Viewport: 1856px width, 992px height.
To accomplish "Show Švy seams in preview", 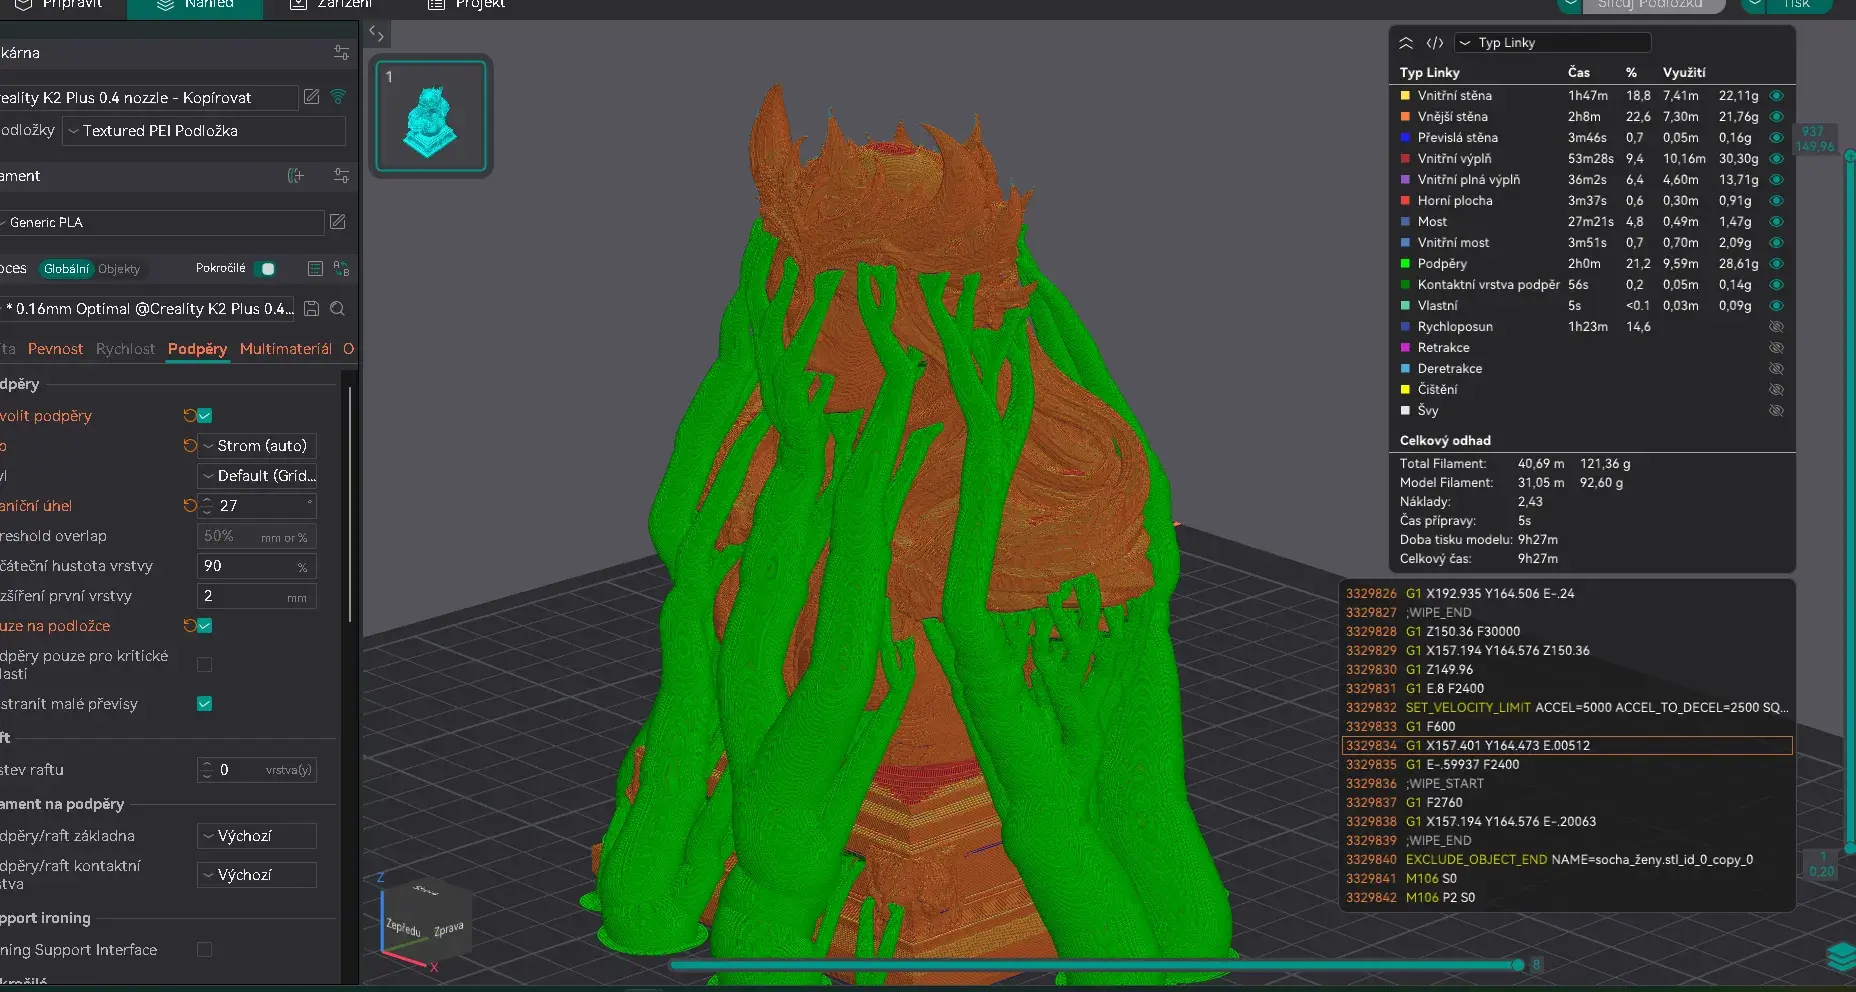I will (x=1776, y=411).
